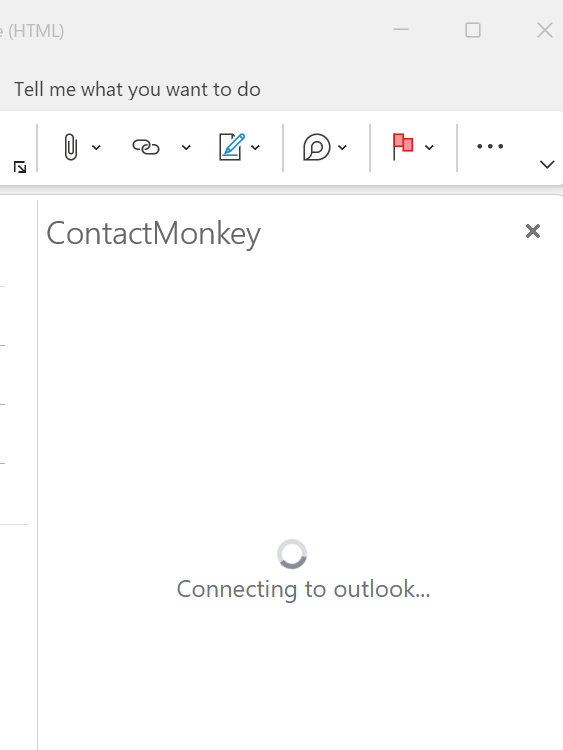
Task: Click the loading spinner above Connecting to outlook
Action: pos(292,554)
